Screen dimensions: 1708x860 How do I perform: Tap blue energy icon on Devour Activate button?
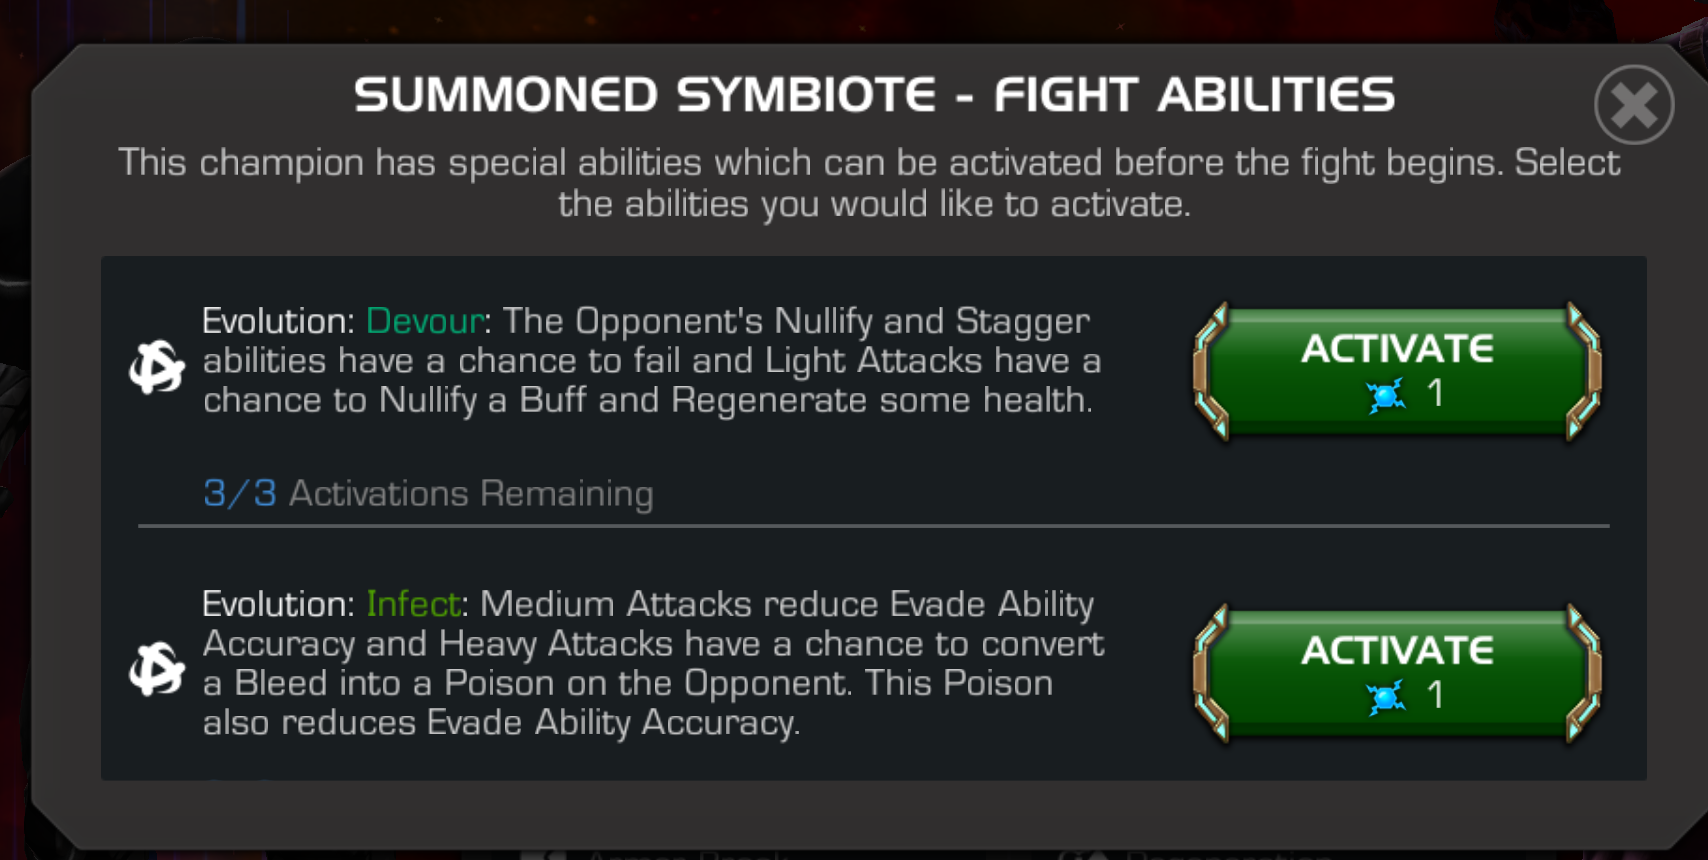[1386, 396]
